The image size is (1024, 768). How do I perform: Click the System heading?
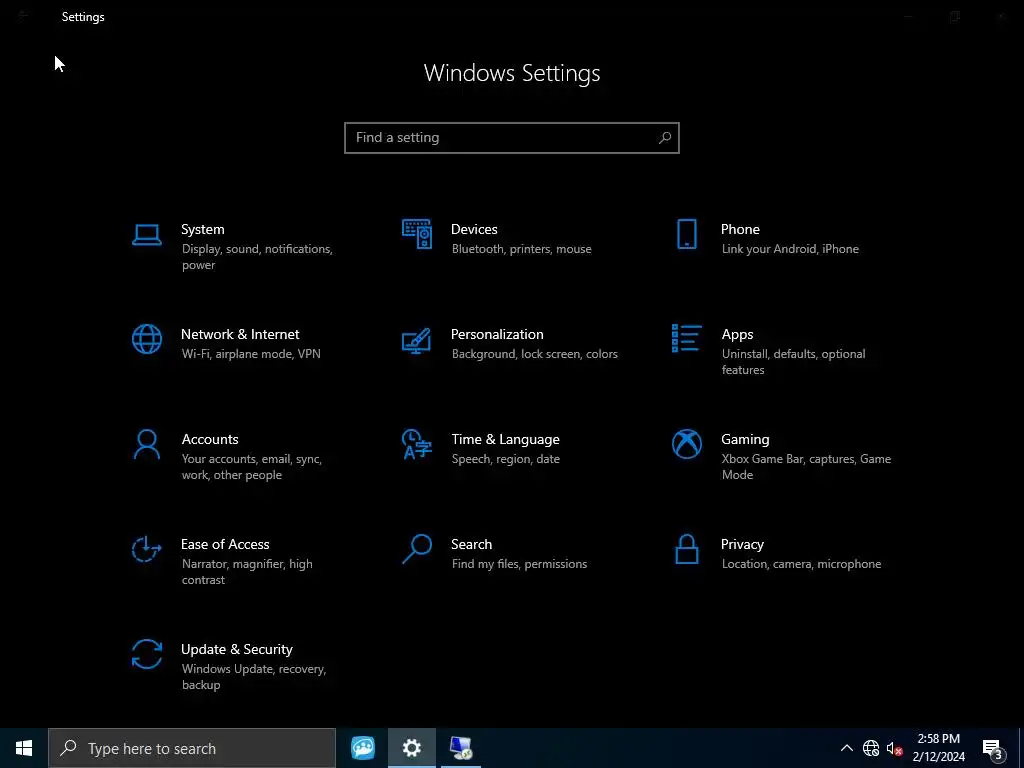click(202, 229)
